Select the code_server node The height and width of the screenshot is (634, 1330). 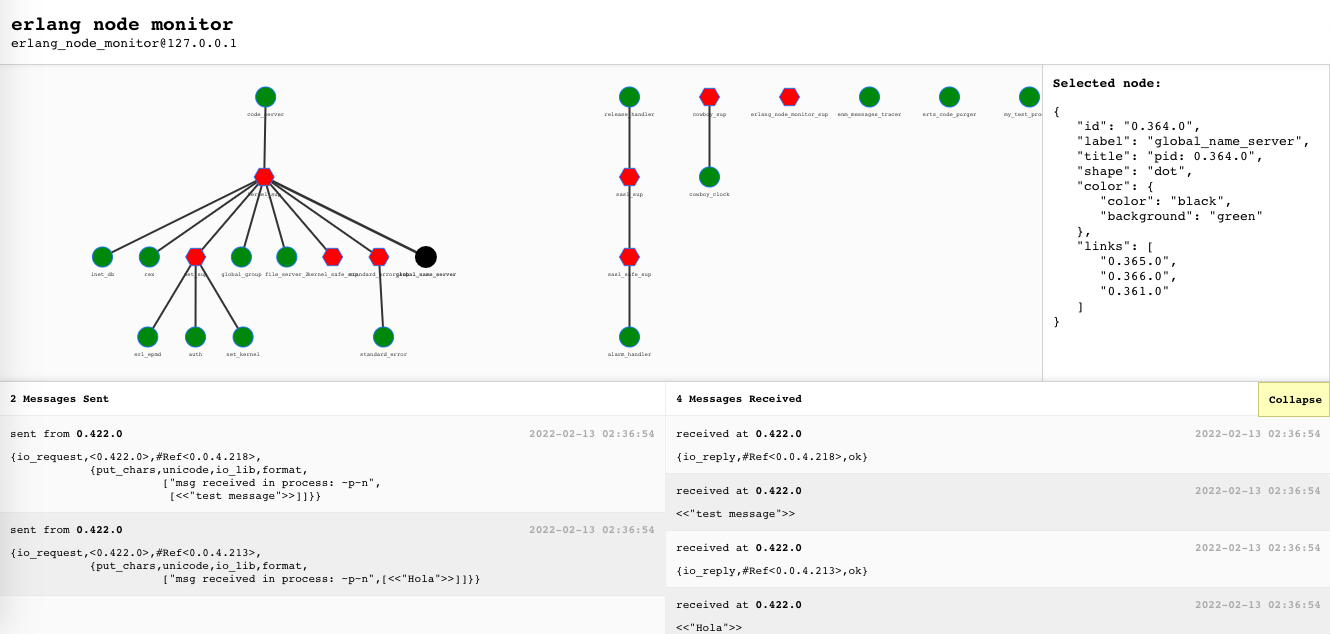[x=265, y=97]
